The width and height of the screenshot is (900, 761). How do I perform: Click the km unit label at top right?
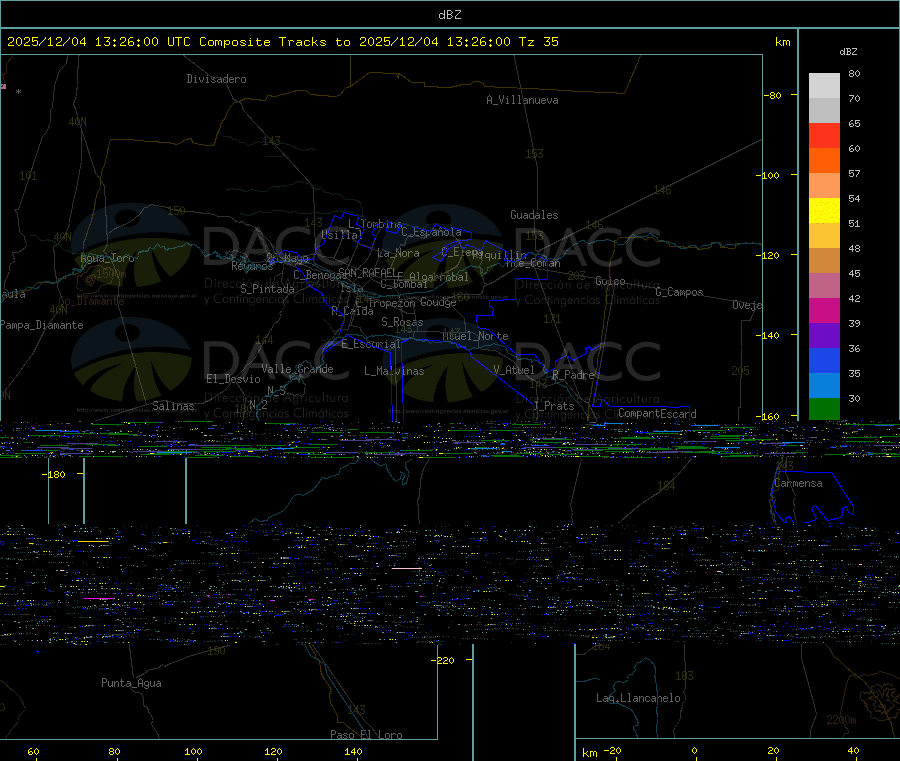(x=782, y=42)
